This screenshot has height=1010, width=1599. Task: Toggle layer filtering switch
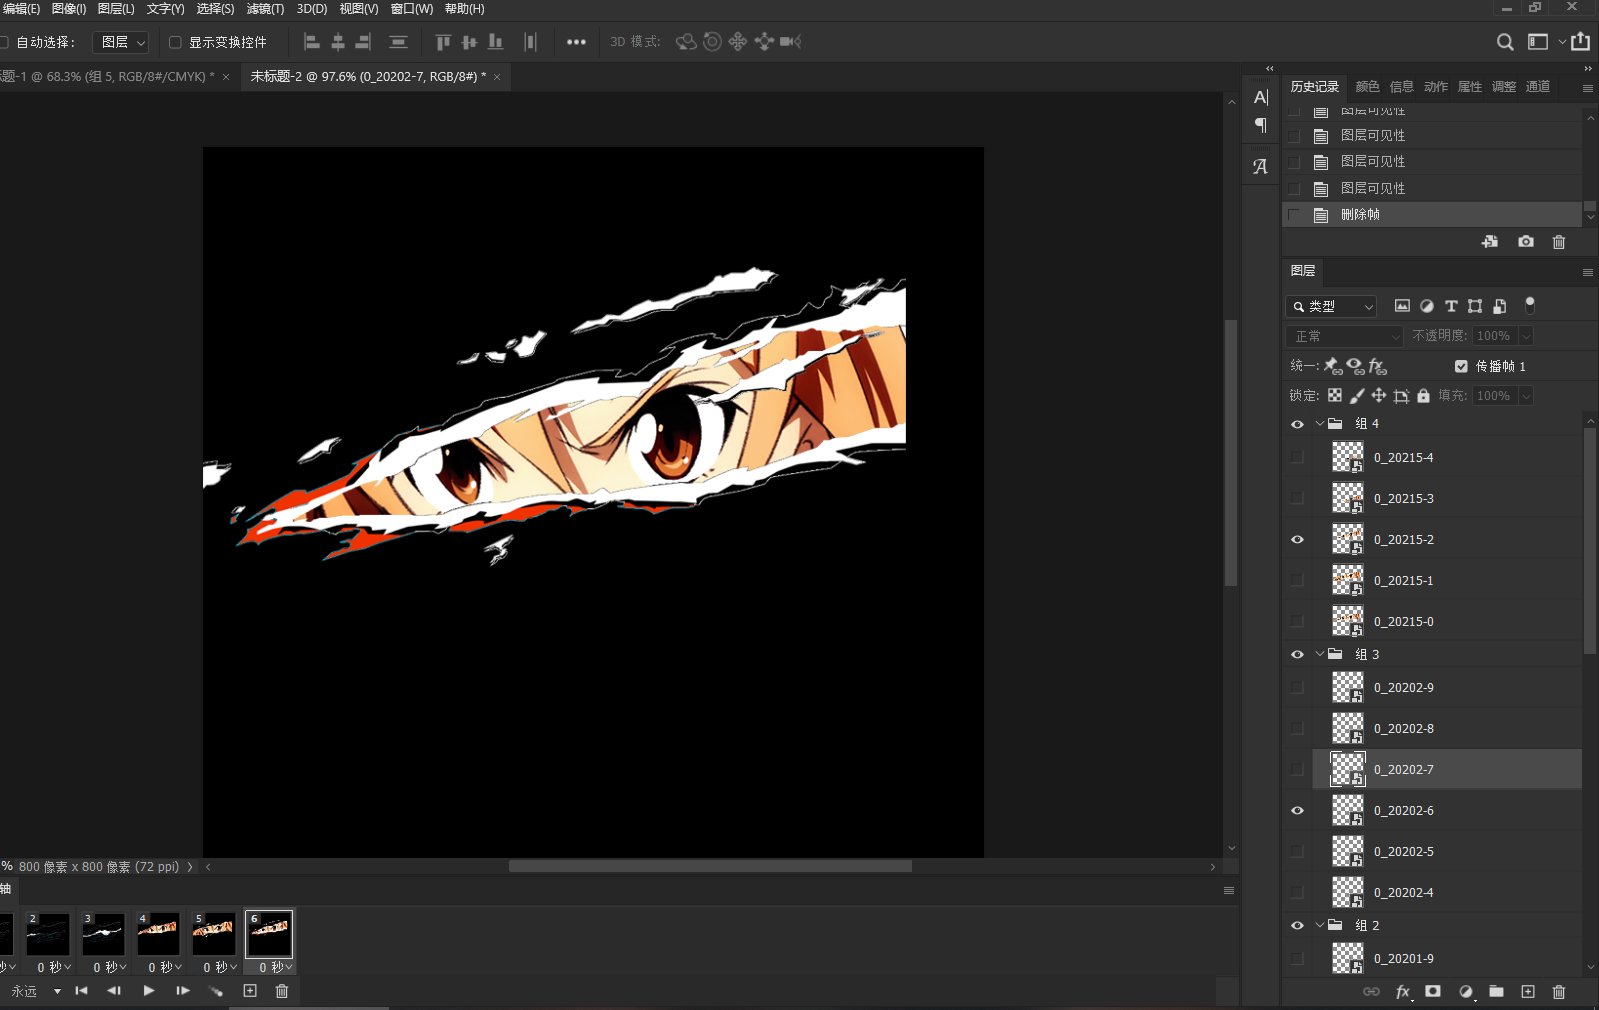click(1529, 305)
